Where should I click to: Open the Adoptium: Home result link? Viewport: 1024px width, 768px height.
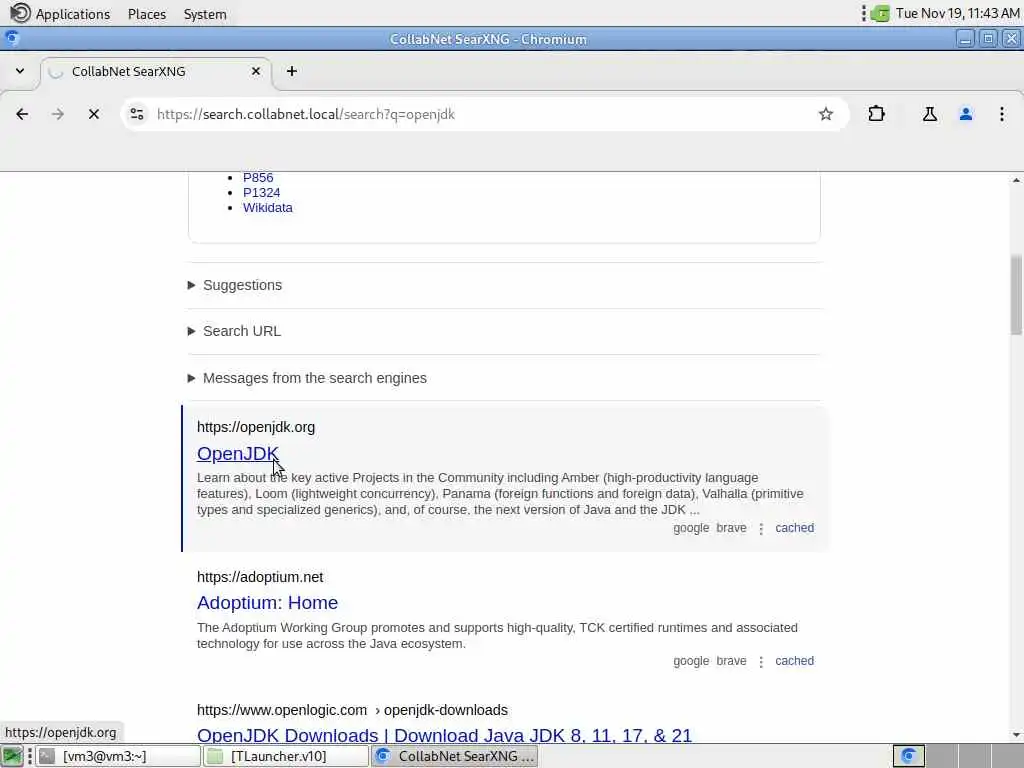tap(267, 603)
